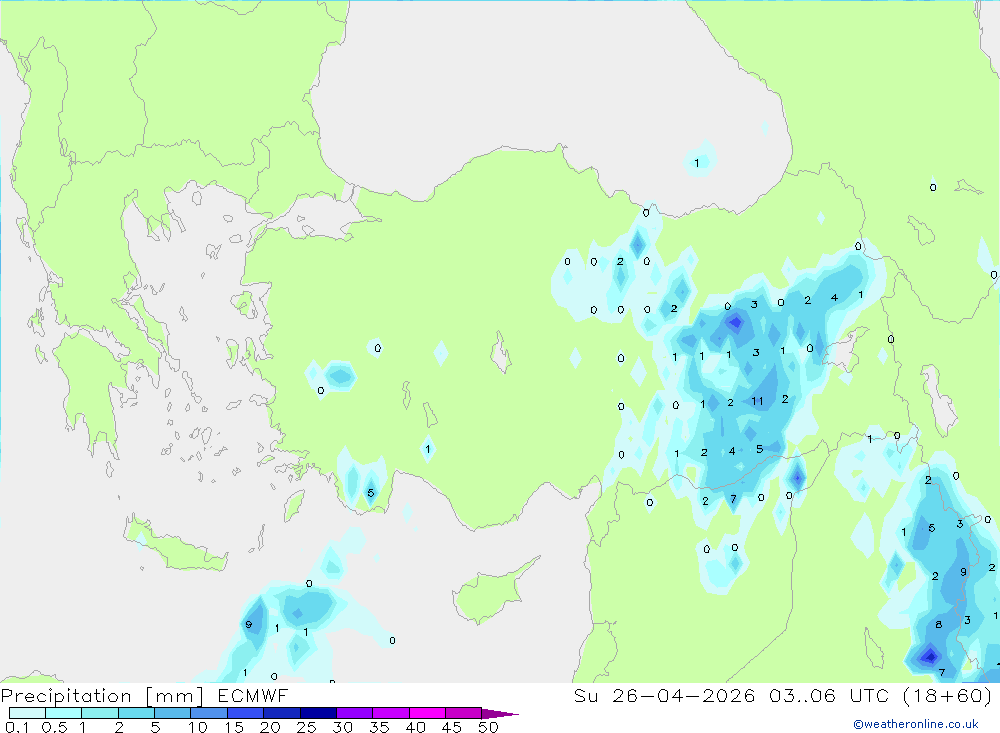Click the legend label '0.5'
Image resolution: width=1000 pixels, height=733 pixels.
click(x=54, y=727)
